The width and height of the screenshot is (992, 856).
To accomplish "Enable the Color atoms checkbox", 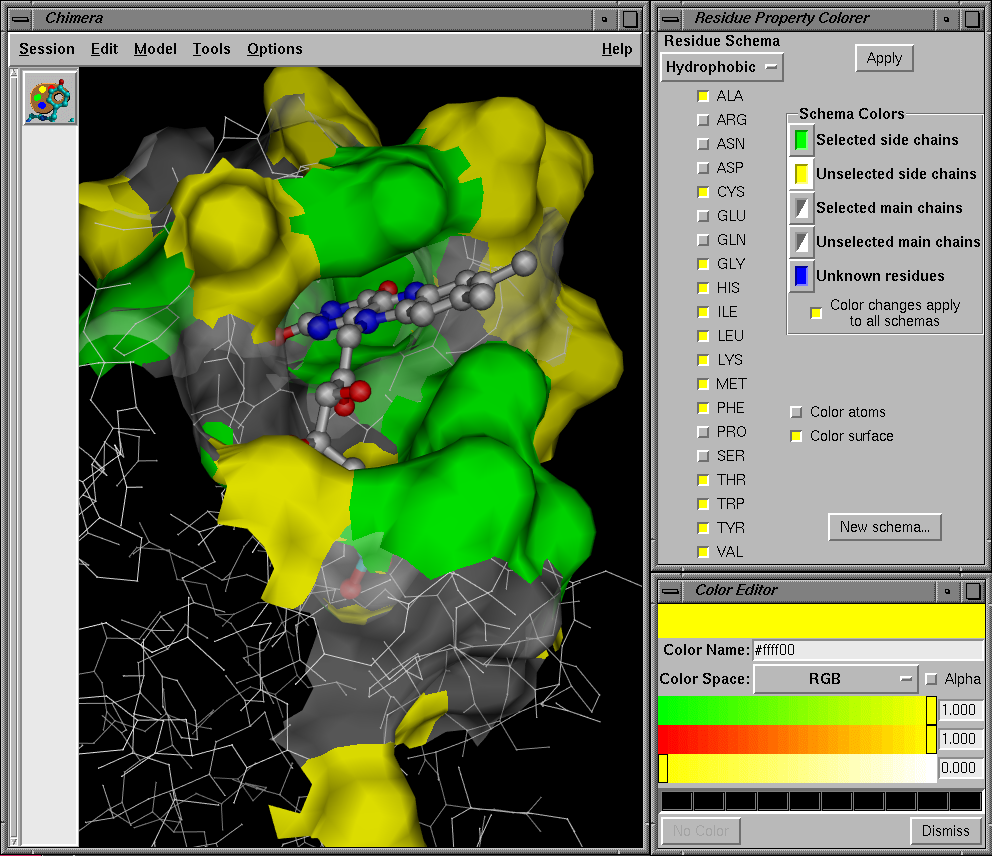I will click(x=796, y=411).
